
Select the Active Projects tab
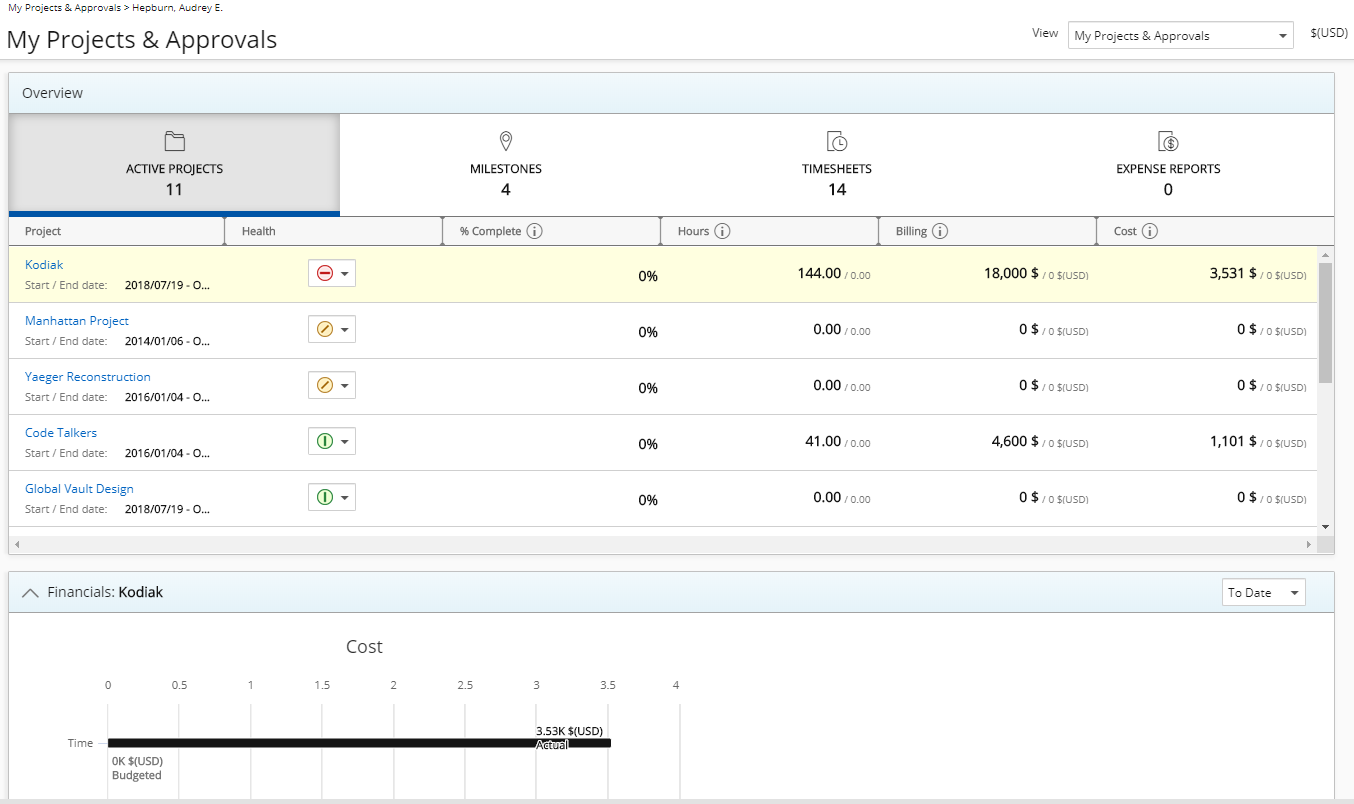pos(174,165)
